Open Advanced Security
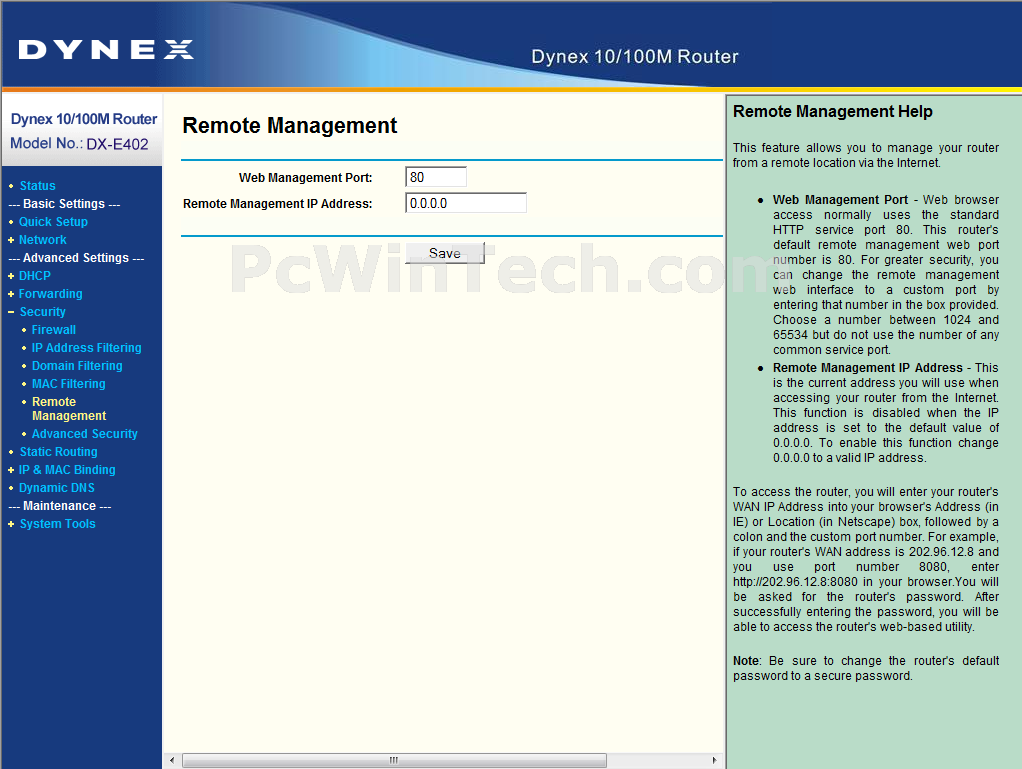Viewport: 1022px width, 769px height. pyautogui.click(x=85, y=433)
